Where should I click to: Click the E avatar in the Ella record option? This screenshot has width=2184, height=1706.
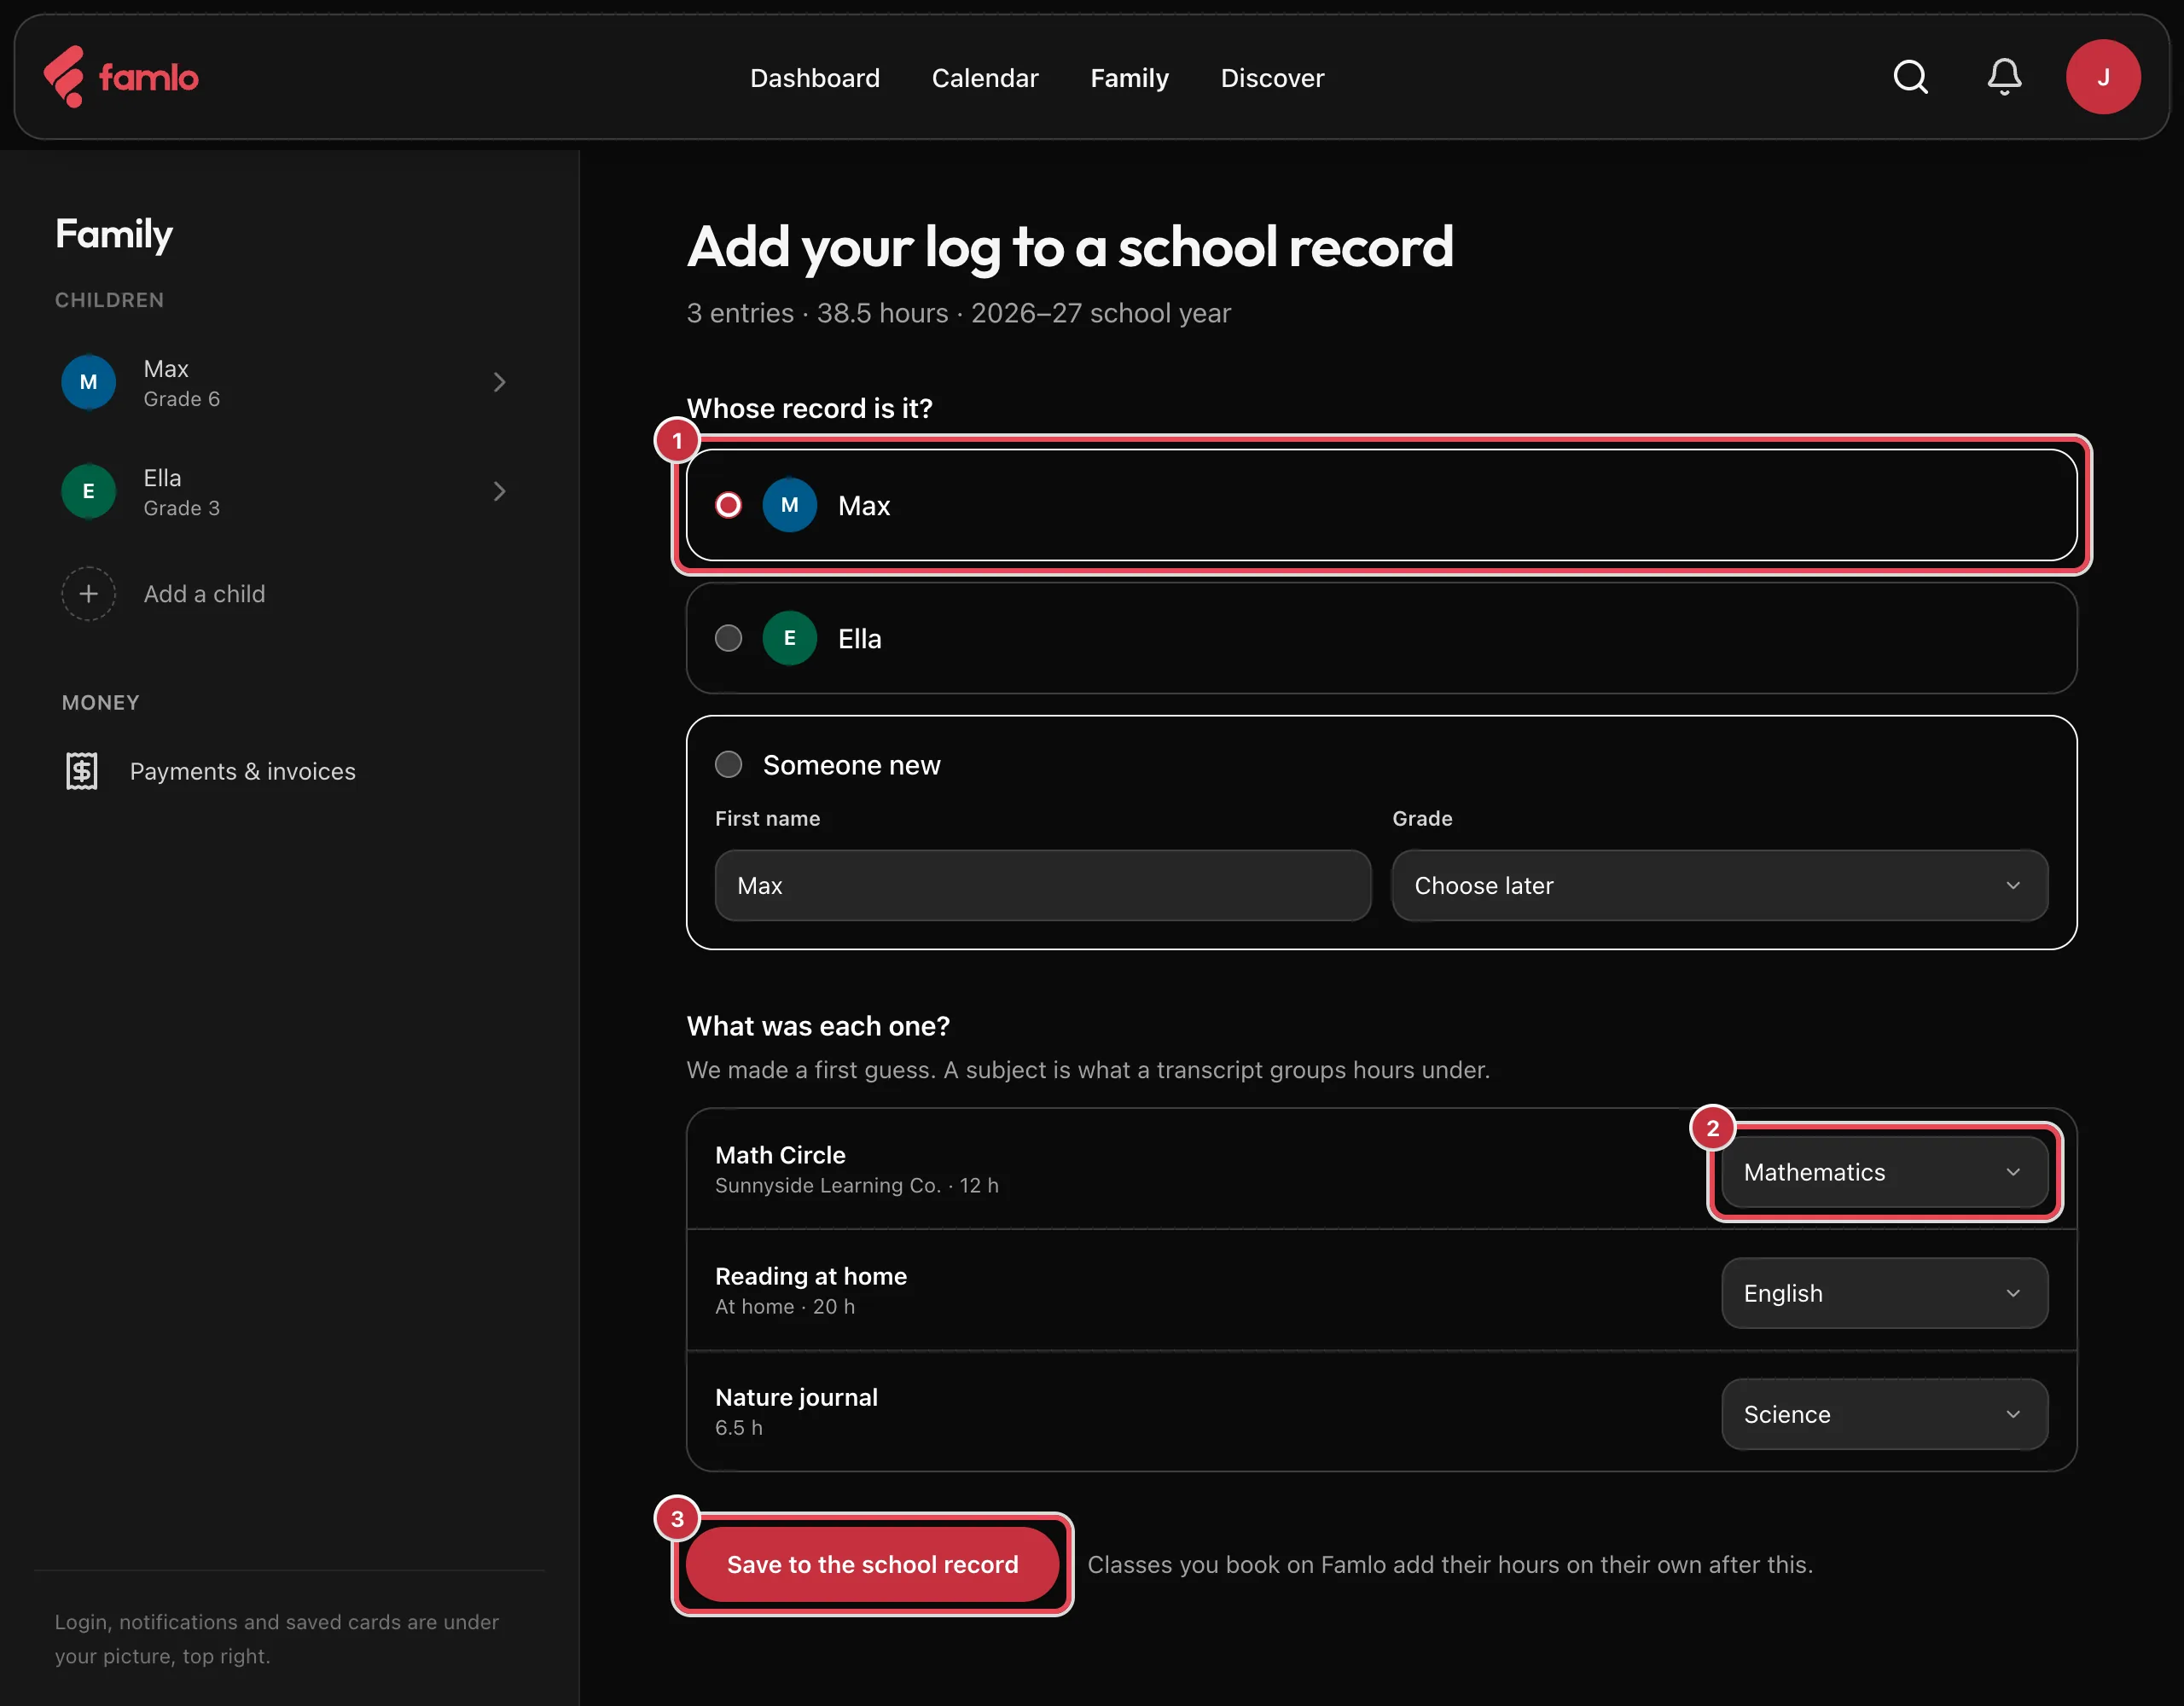pos(789,638)
